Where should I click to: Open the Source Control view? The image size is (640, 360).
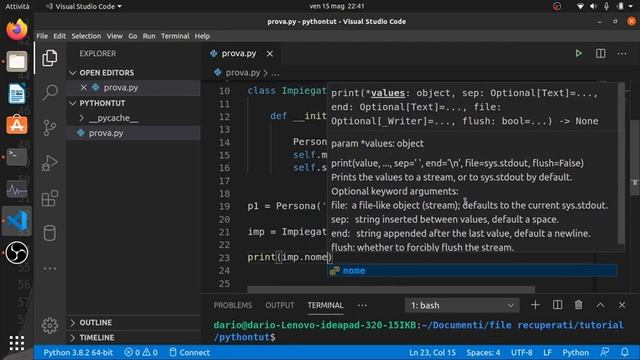pyautogui.click(x=50, y=128)
